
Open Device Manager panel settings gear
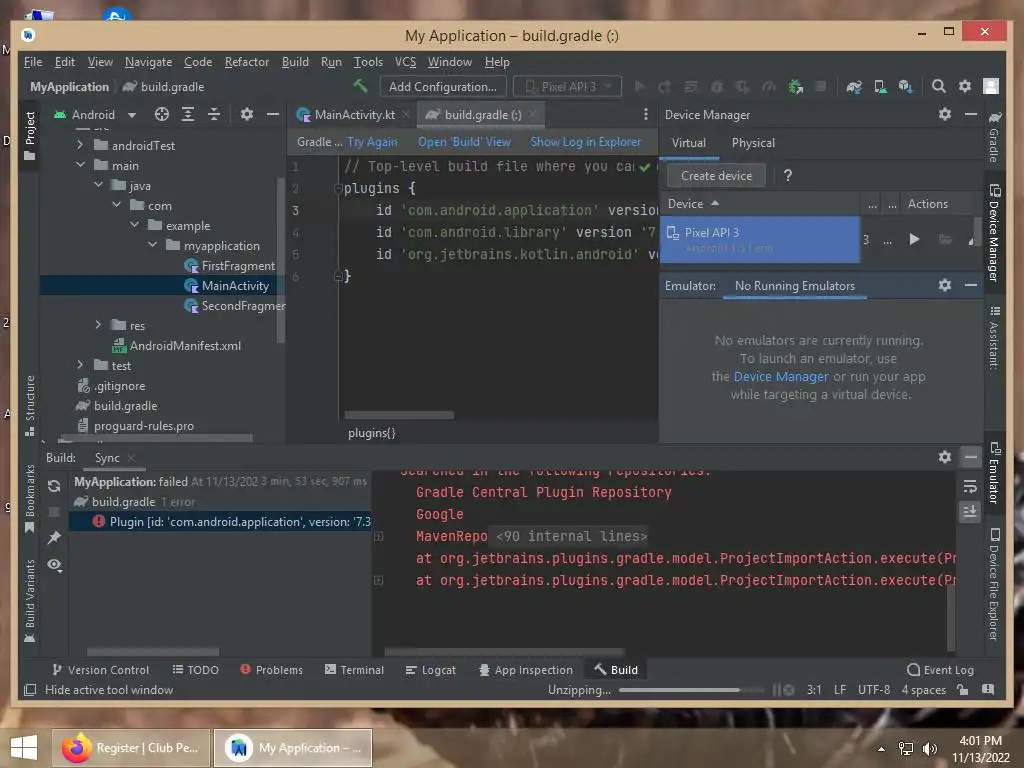tap(944, 114)
